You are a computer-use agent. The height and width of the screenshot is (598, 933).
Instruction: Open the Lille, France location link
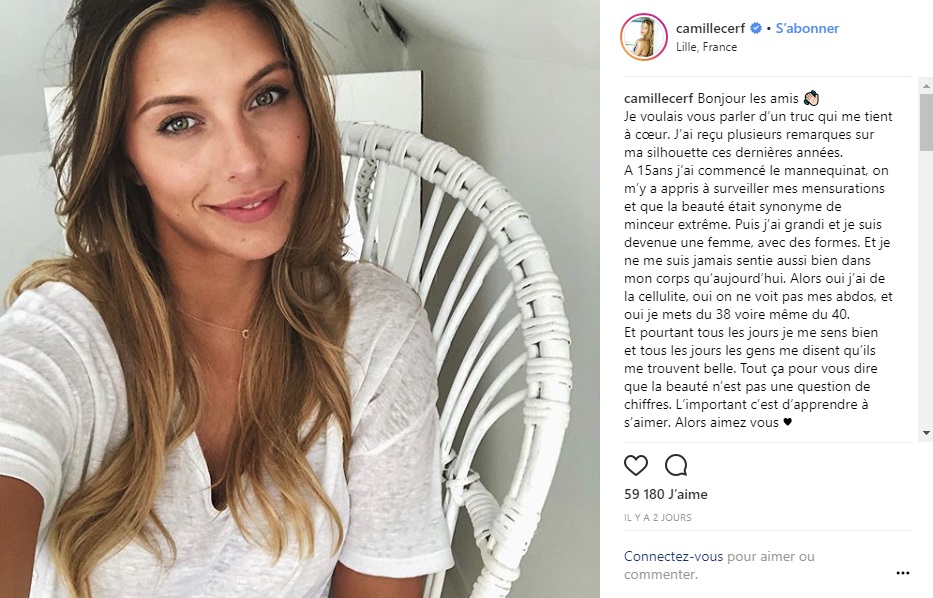(x=706, y=47)
